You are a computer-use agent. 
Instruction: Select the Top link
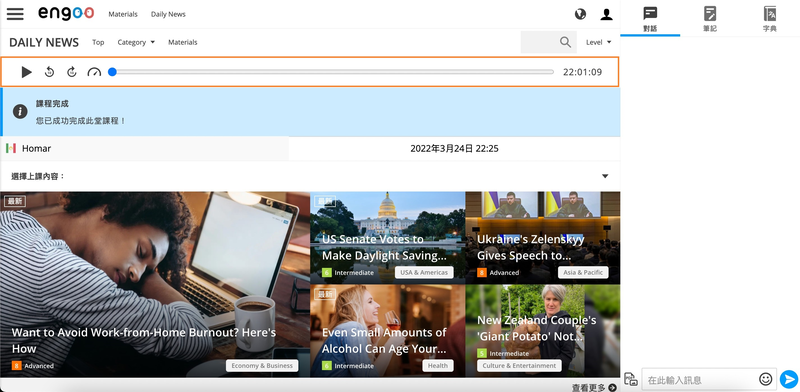(98, 42)
